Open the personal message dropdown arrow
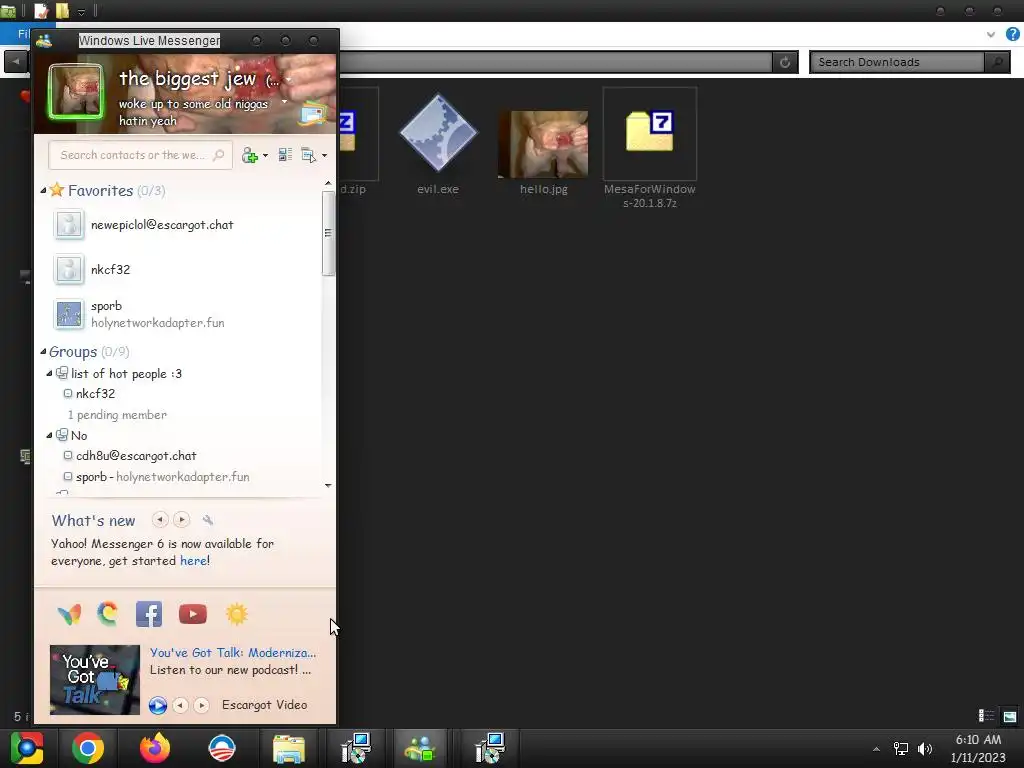Screen dimensions: 1024x768 click(284, 101)
